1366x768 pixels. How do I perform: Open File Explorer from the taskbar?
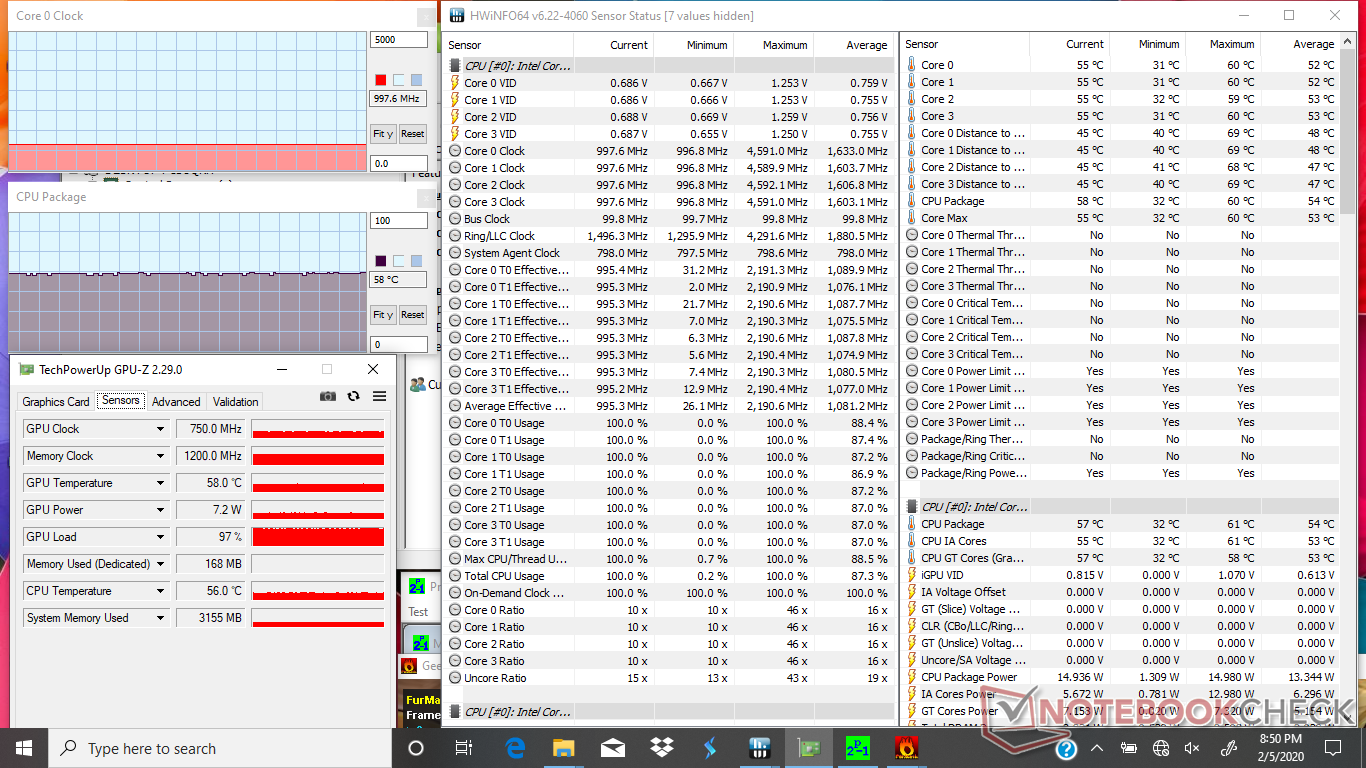tap(564, 748)
